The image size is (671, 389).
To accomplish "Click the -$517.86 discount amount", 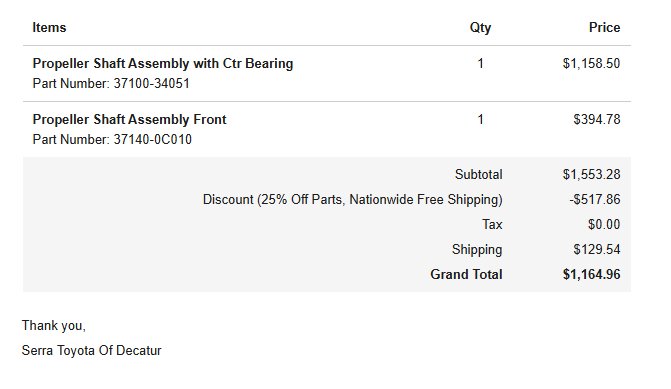I will click(594, 200).
